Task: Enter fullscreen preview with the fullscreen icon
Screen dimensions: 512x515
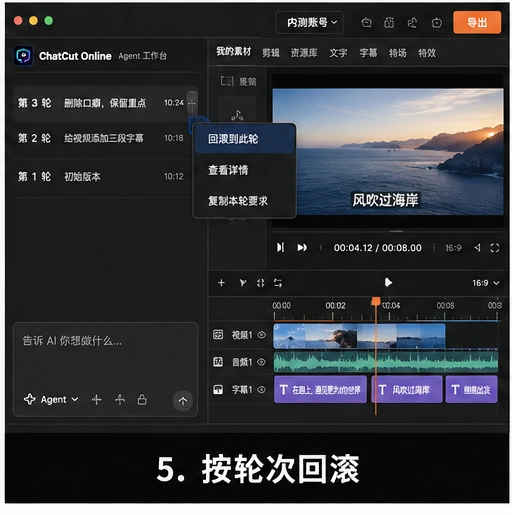Action: click(x=495, y=248)
